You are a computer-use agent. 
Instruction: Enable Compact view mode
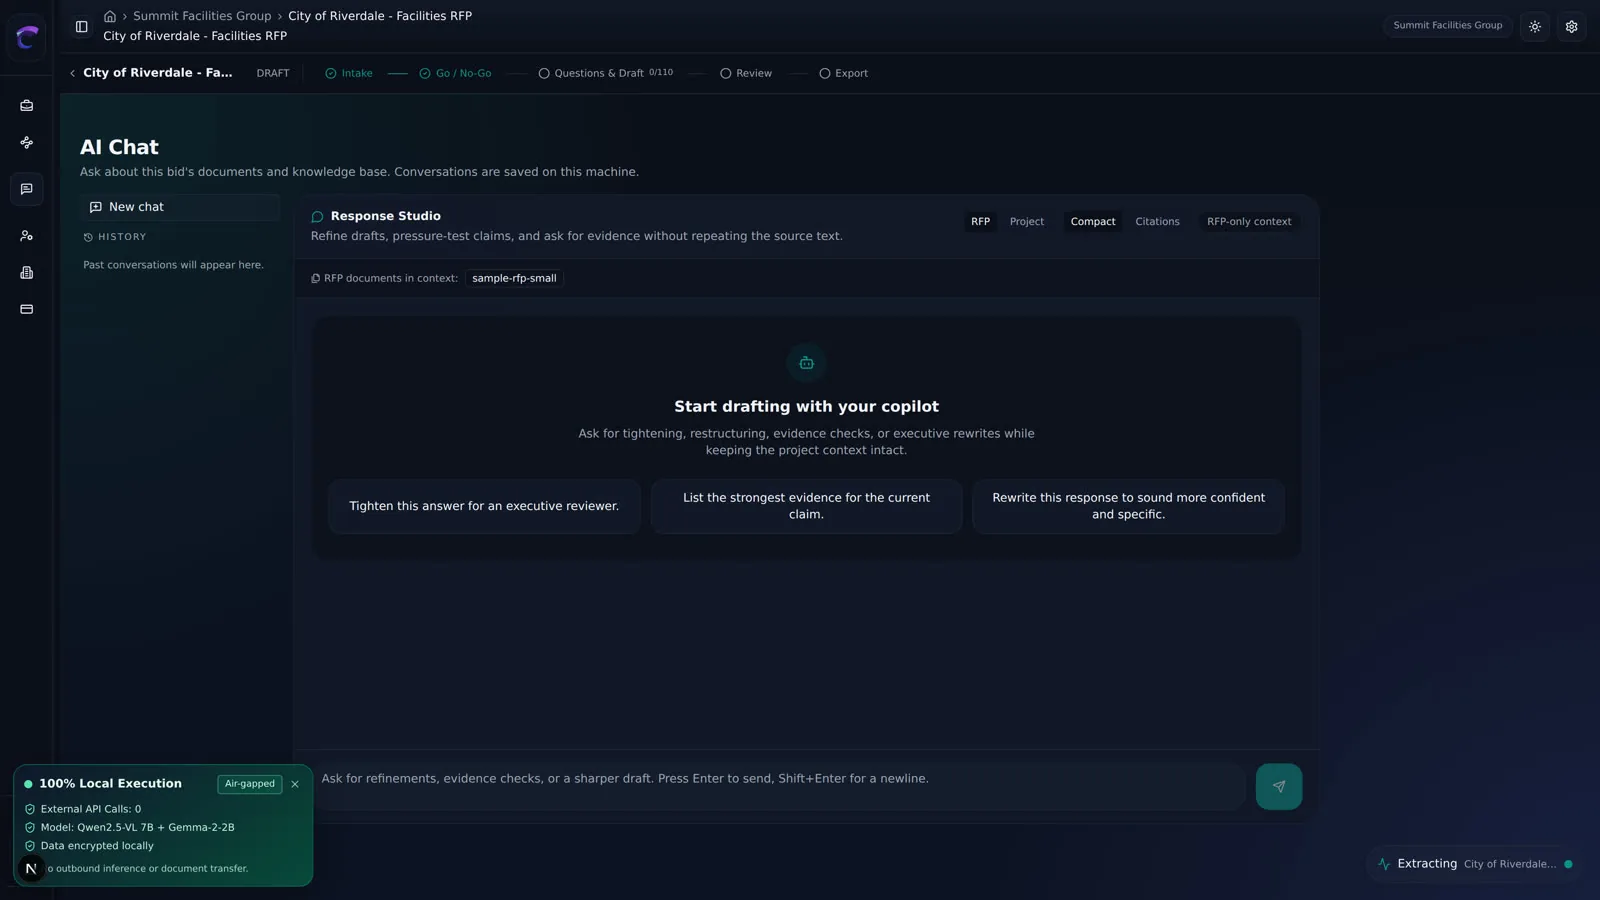pos(1092,222)
